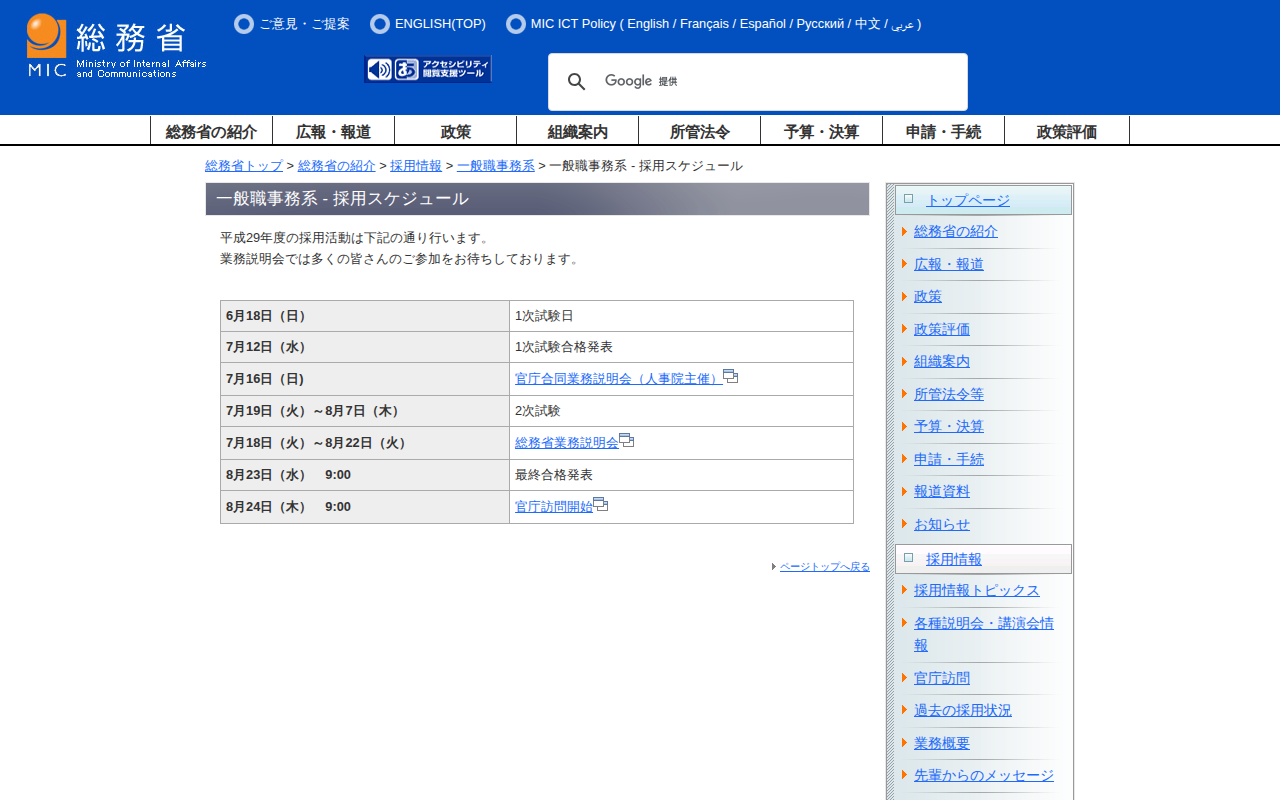Open the 政策 navigation menu

click(455, 131)
